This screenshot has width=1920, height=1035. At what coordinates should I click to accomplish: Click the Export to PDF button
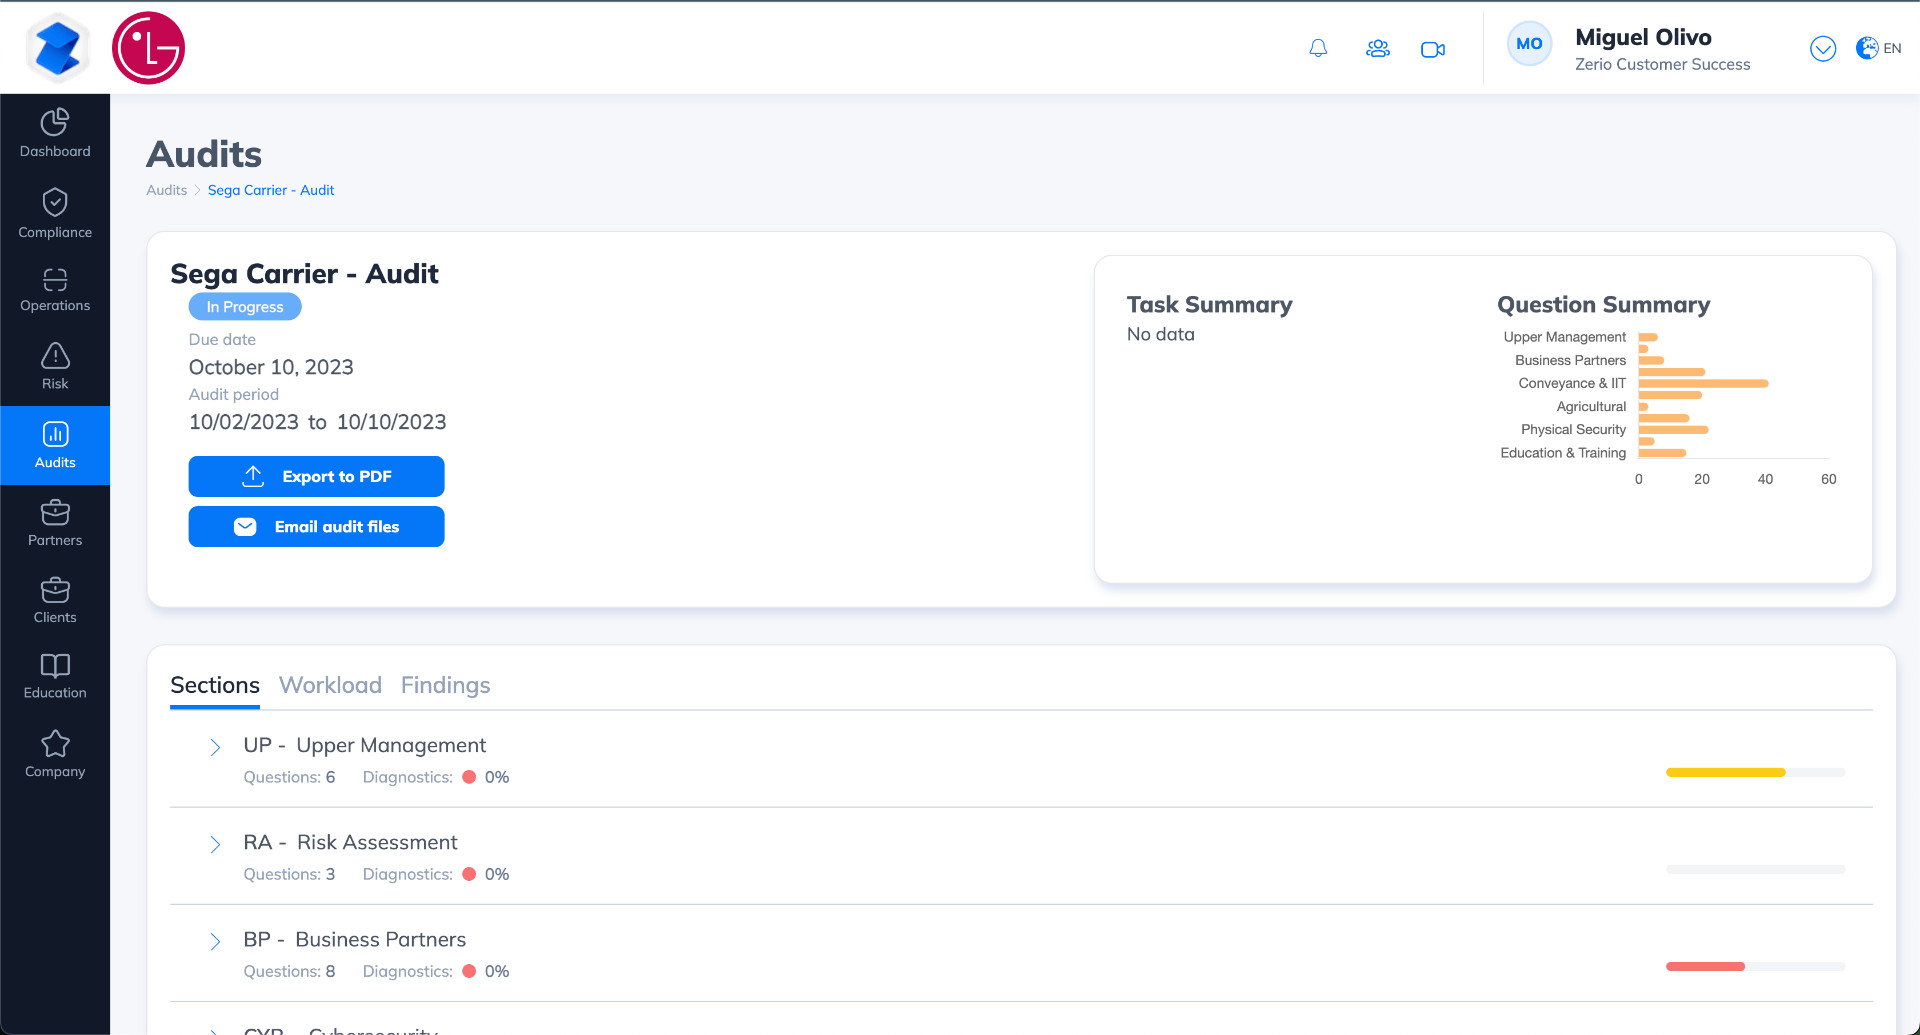[x=316, y=476]
